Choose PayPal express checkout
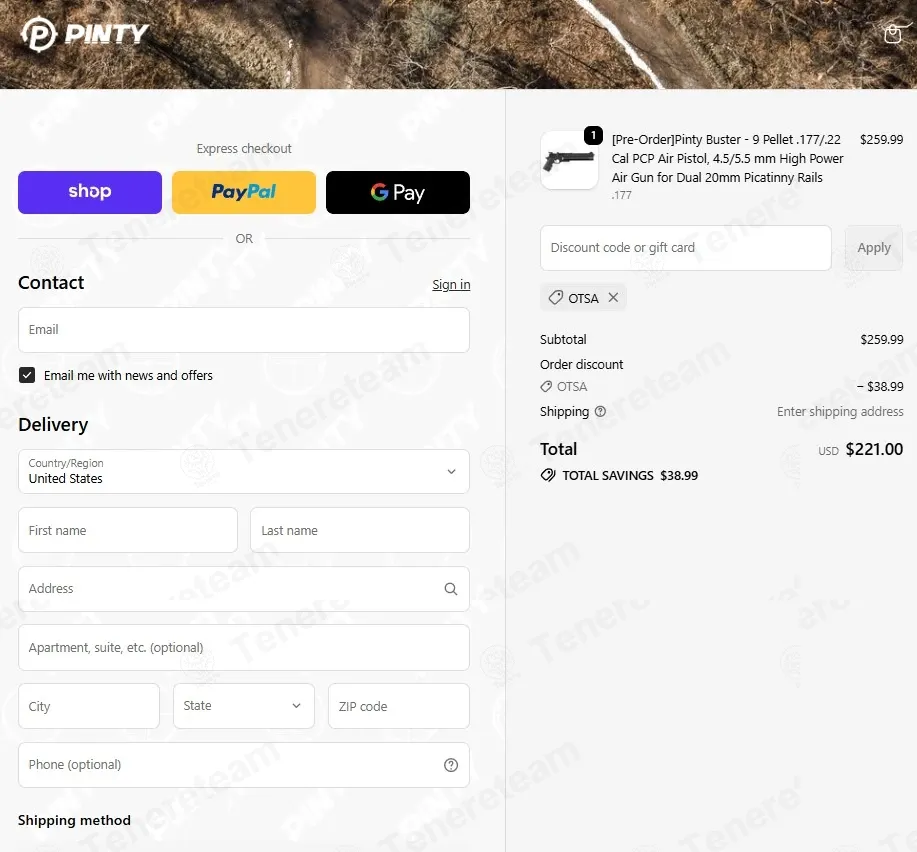This screenshot has width=917, height=852. tap(244, 192)
